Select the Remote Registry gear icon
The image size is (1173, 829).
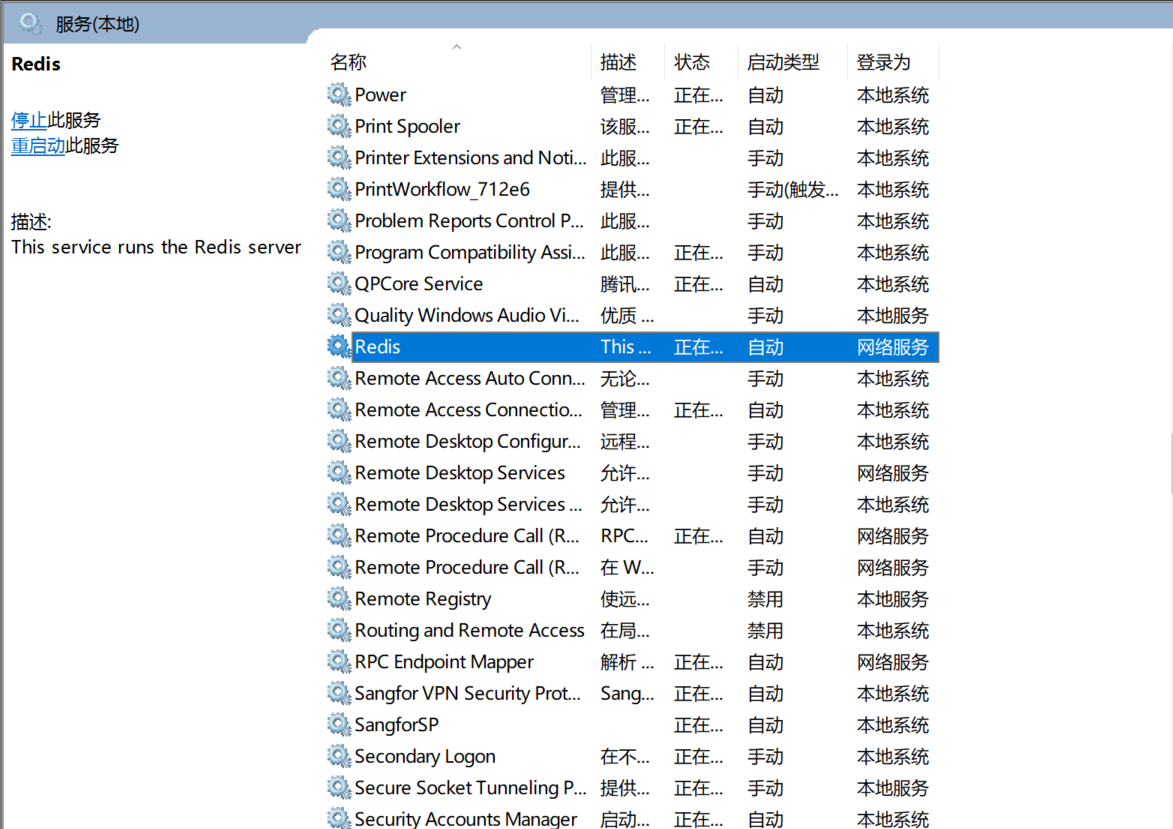coord(339,599)
